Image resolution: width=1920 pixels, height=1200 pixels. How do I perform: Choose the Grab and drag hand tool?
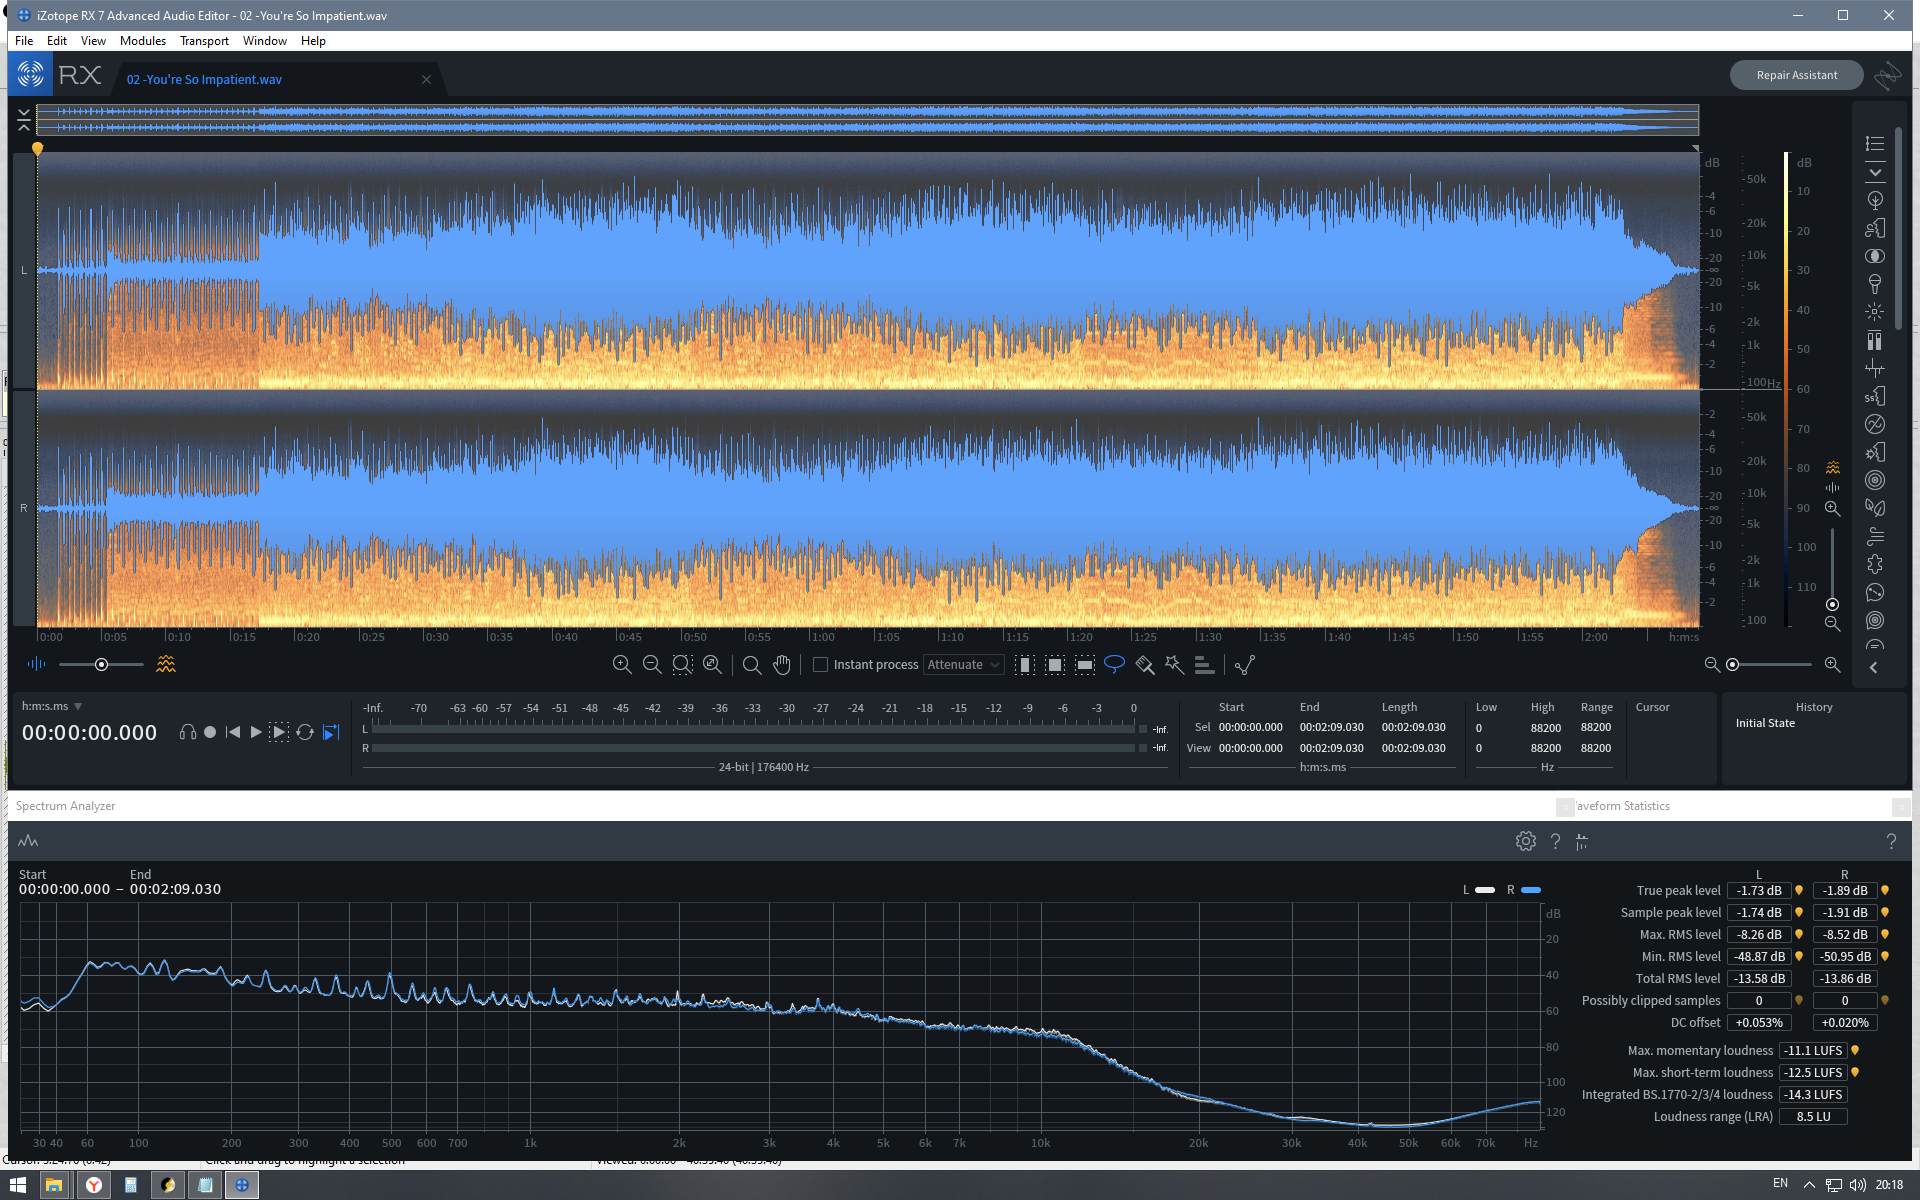pos(782,664)
